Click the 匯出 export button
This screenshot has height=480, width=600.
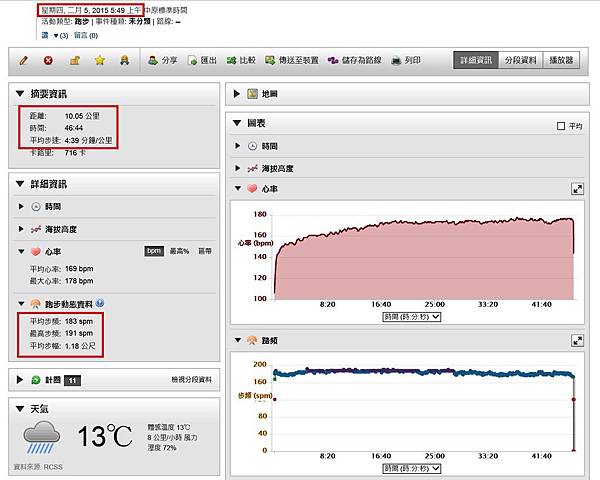click(x=202, y=60)
